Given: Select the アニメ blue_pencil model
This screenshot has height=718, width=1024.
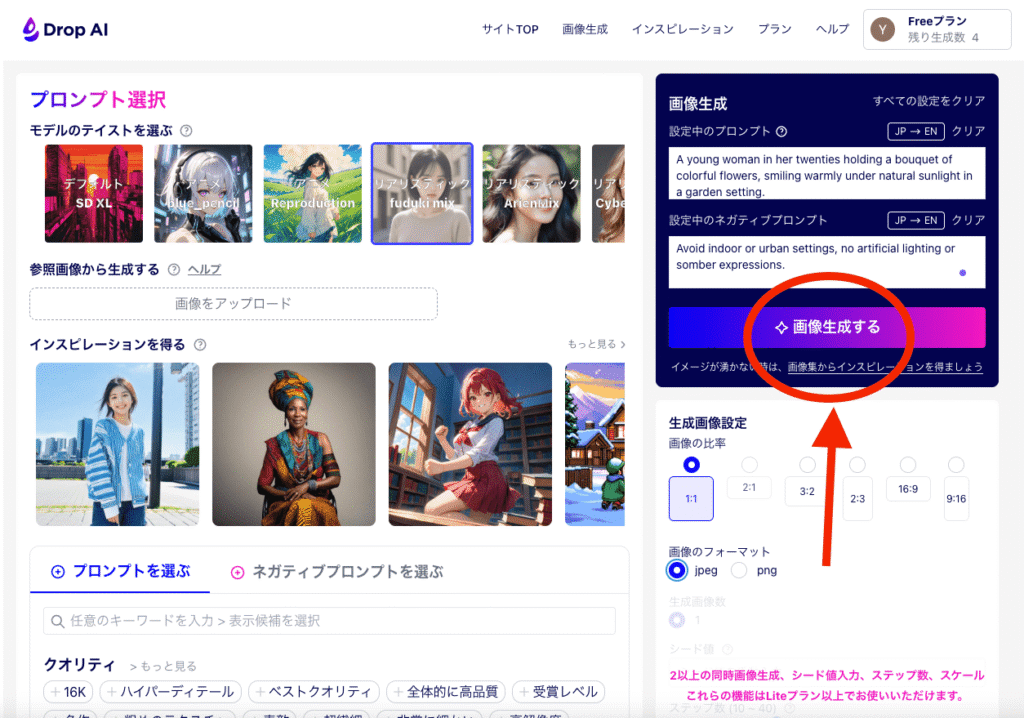Looking at the screenshot, I should (x=203, y=193).
